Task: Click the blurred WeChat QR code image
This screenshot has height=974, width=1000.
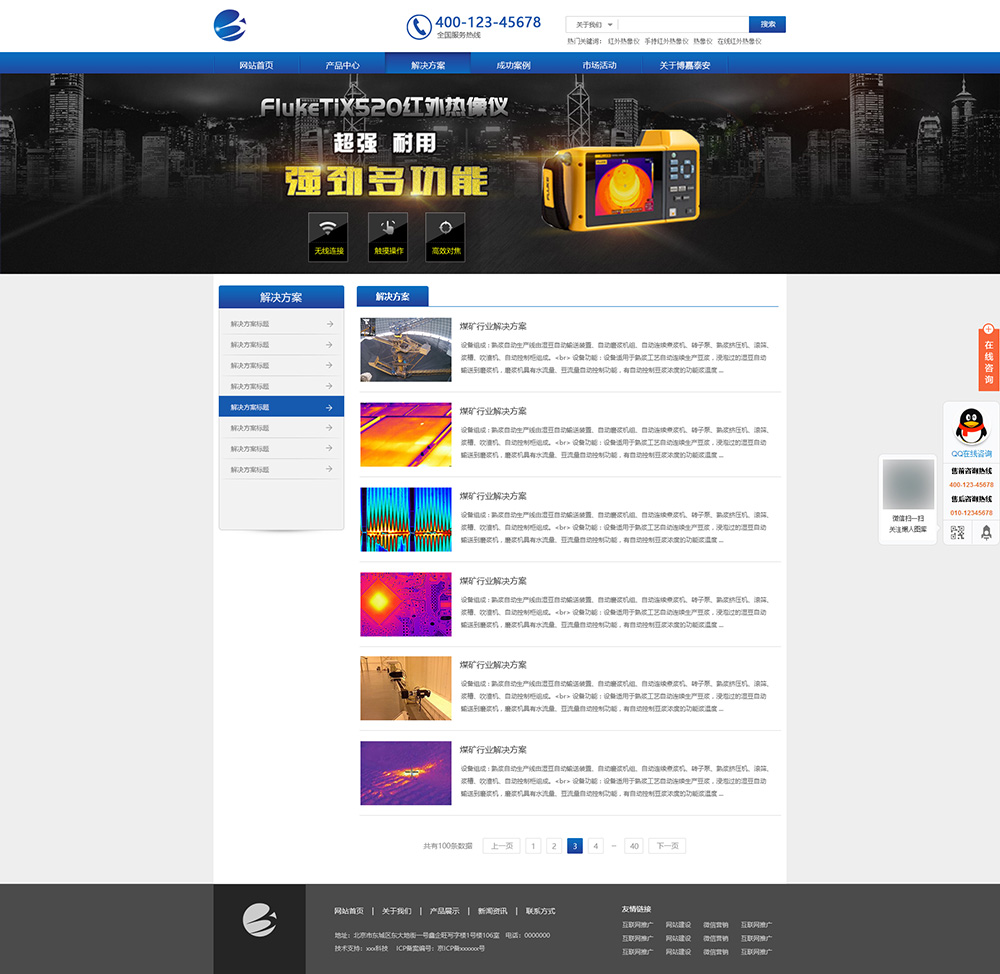Action: tap(908, 485)
